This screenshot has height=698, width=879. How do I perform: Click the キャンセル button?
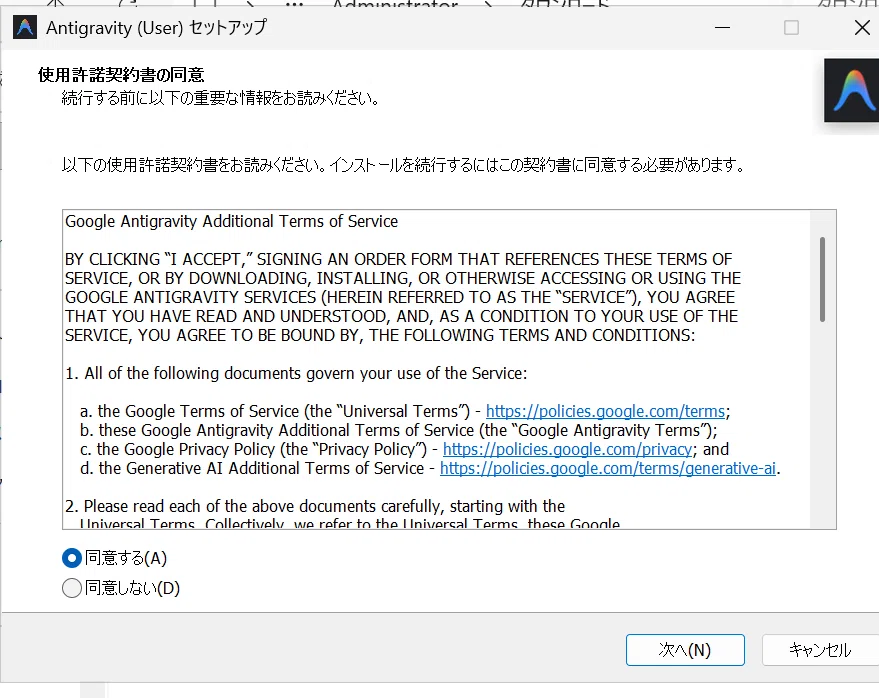click(820, 650)
